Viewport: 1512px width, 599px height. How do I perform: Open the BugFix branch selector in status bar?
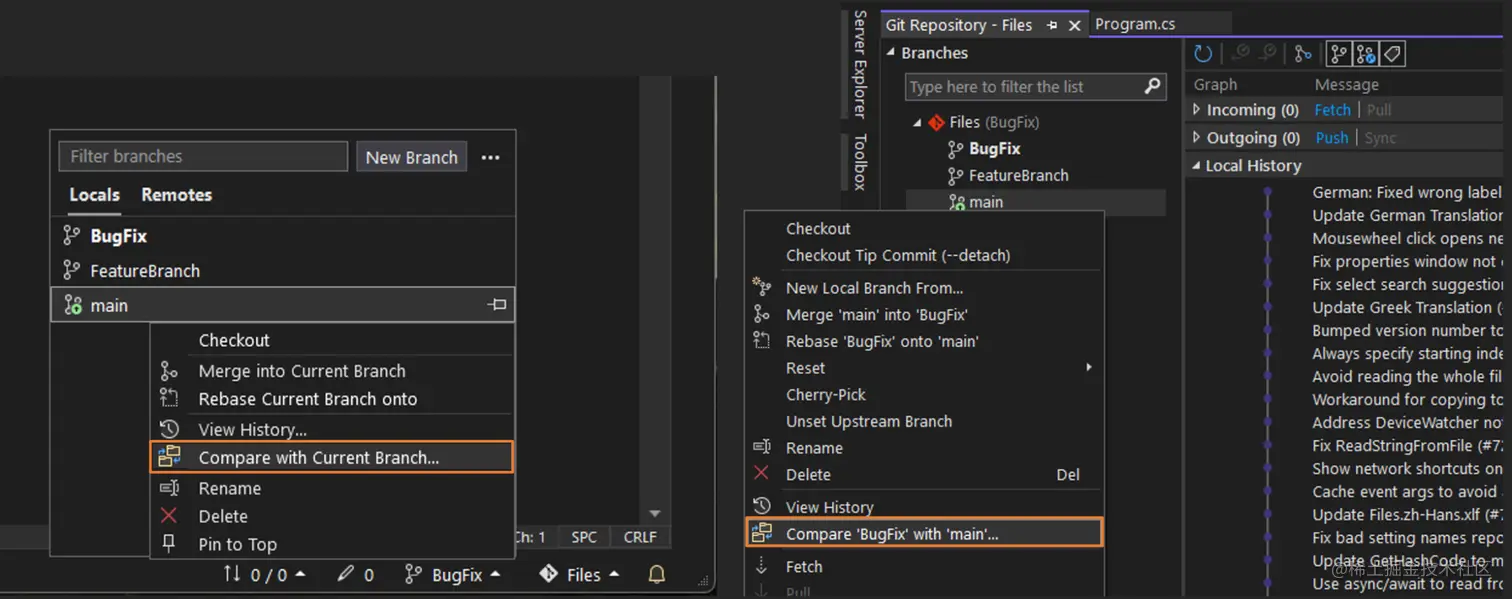click(x=452, y=575)
